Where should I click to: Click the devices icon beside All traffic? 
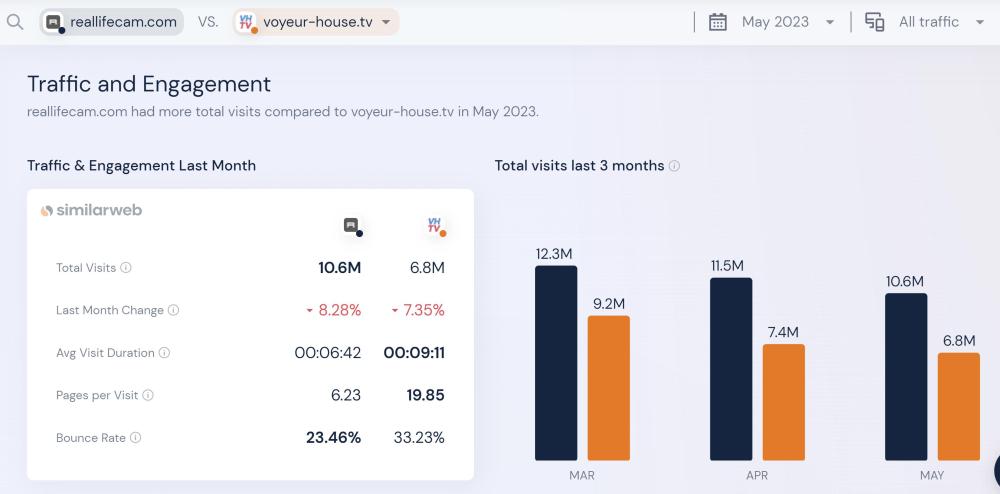(x=874, y=22)
